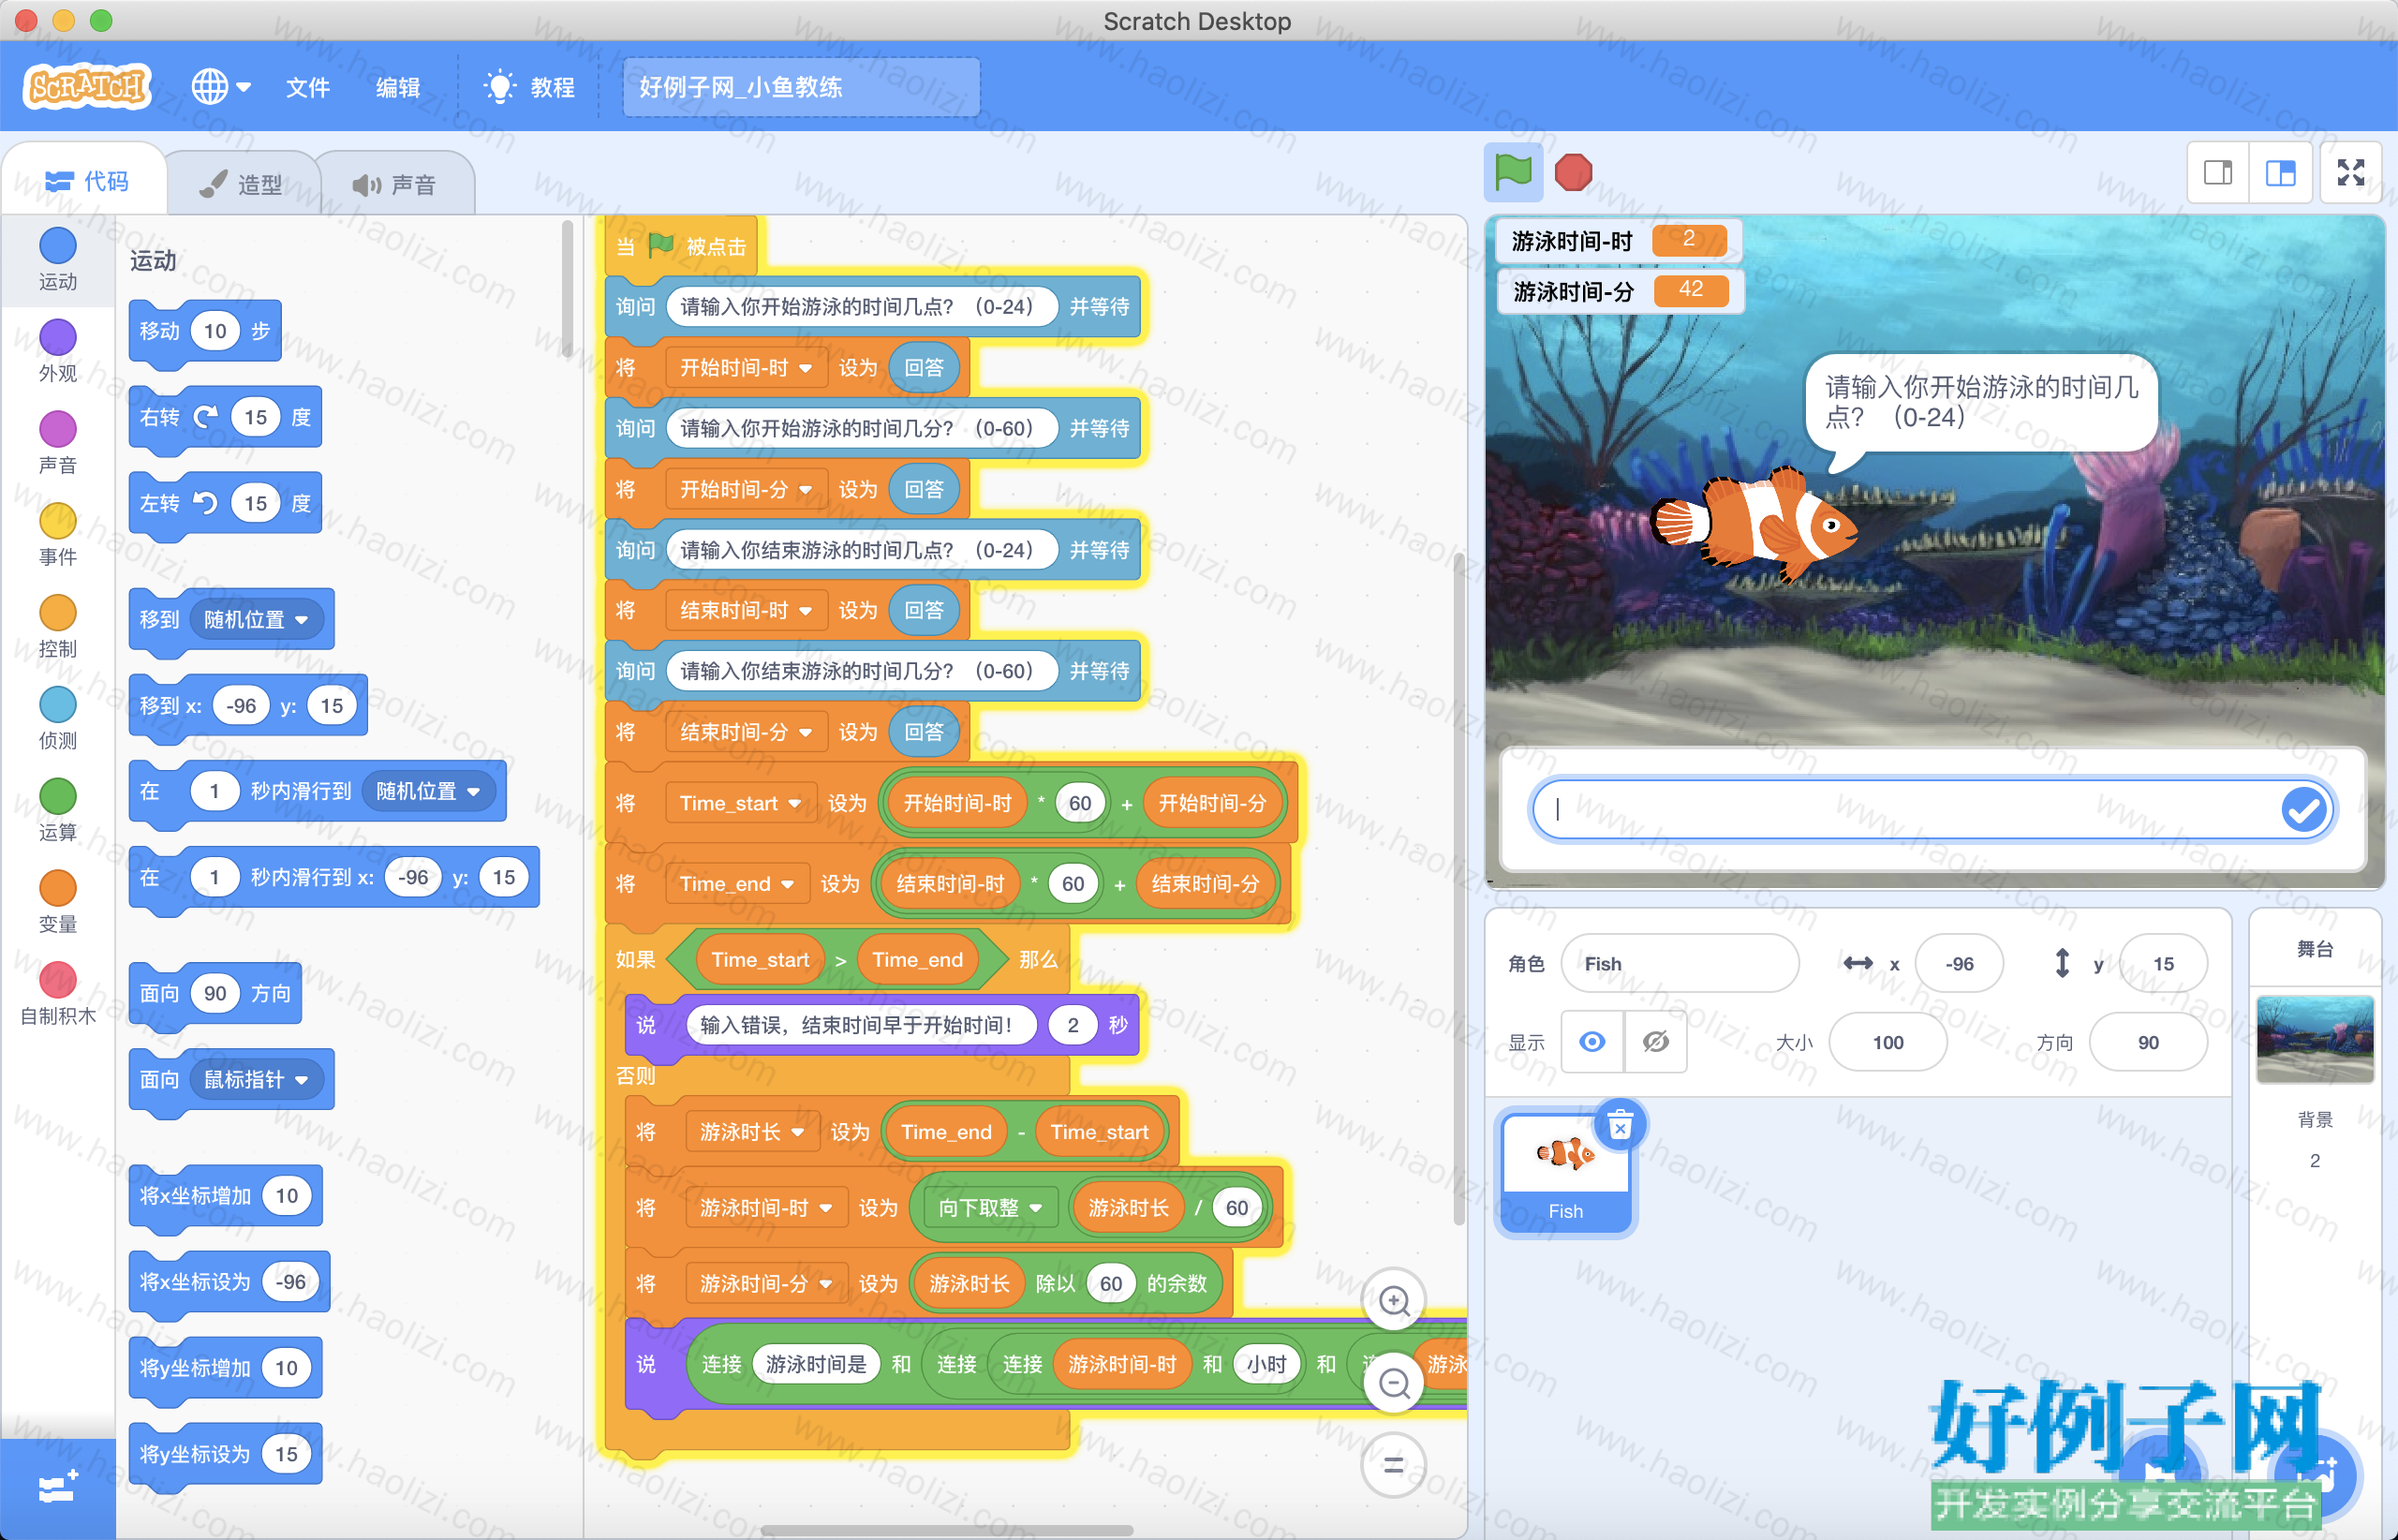Select the 事件 block category
This screenshot has width=2398, height=1540.
click(58, 535)
